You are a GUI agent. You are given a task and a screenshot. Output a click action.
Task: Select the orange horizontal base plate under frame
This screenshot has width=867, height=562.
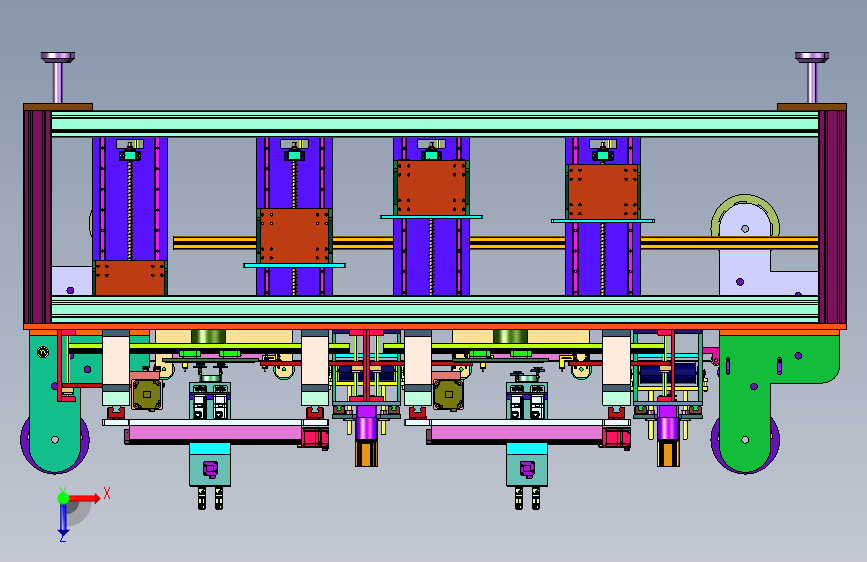[435, 327]
